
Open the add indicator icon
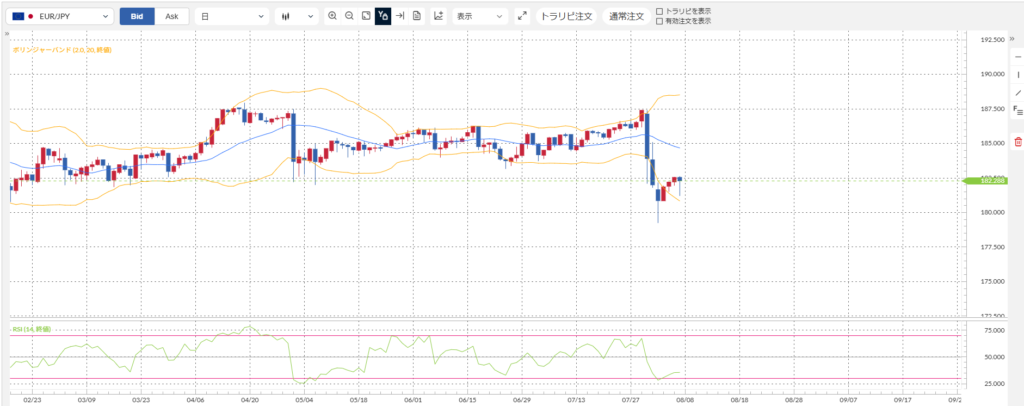[x=438, y=16]
